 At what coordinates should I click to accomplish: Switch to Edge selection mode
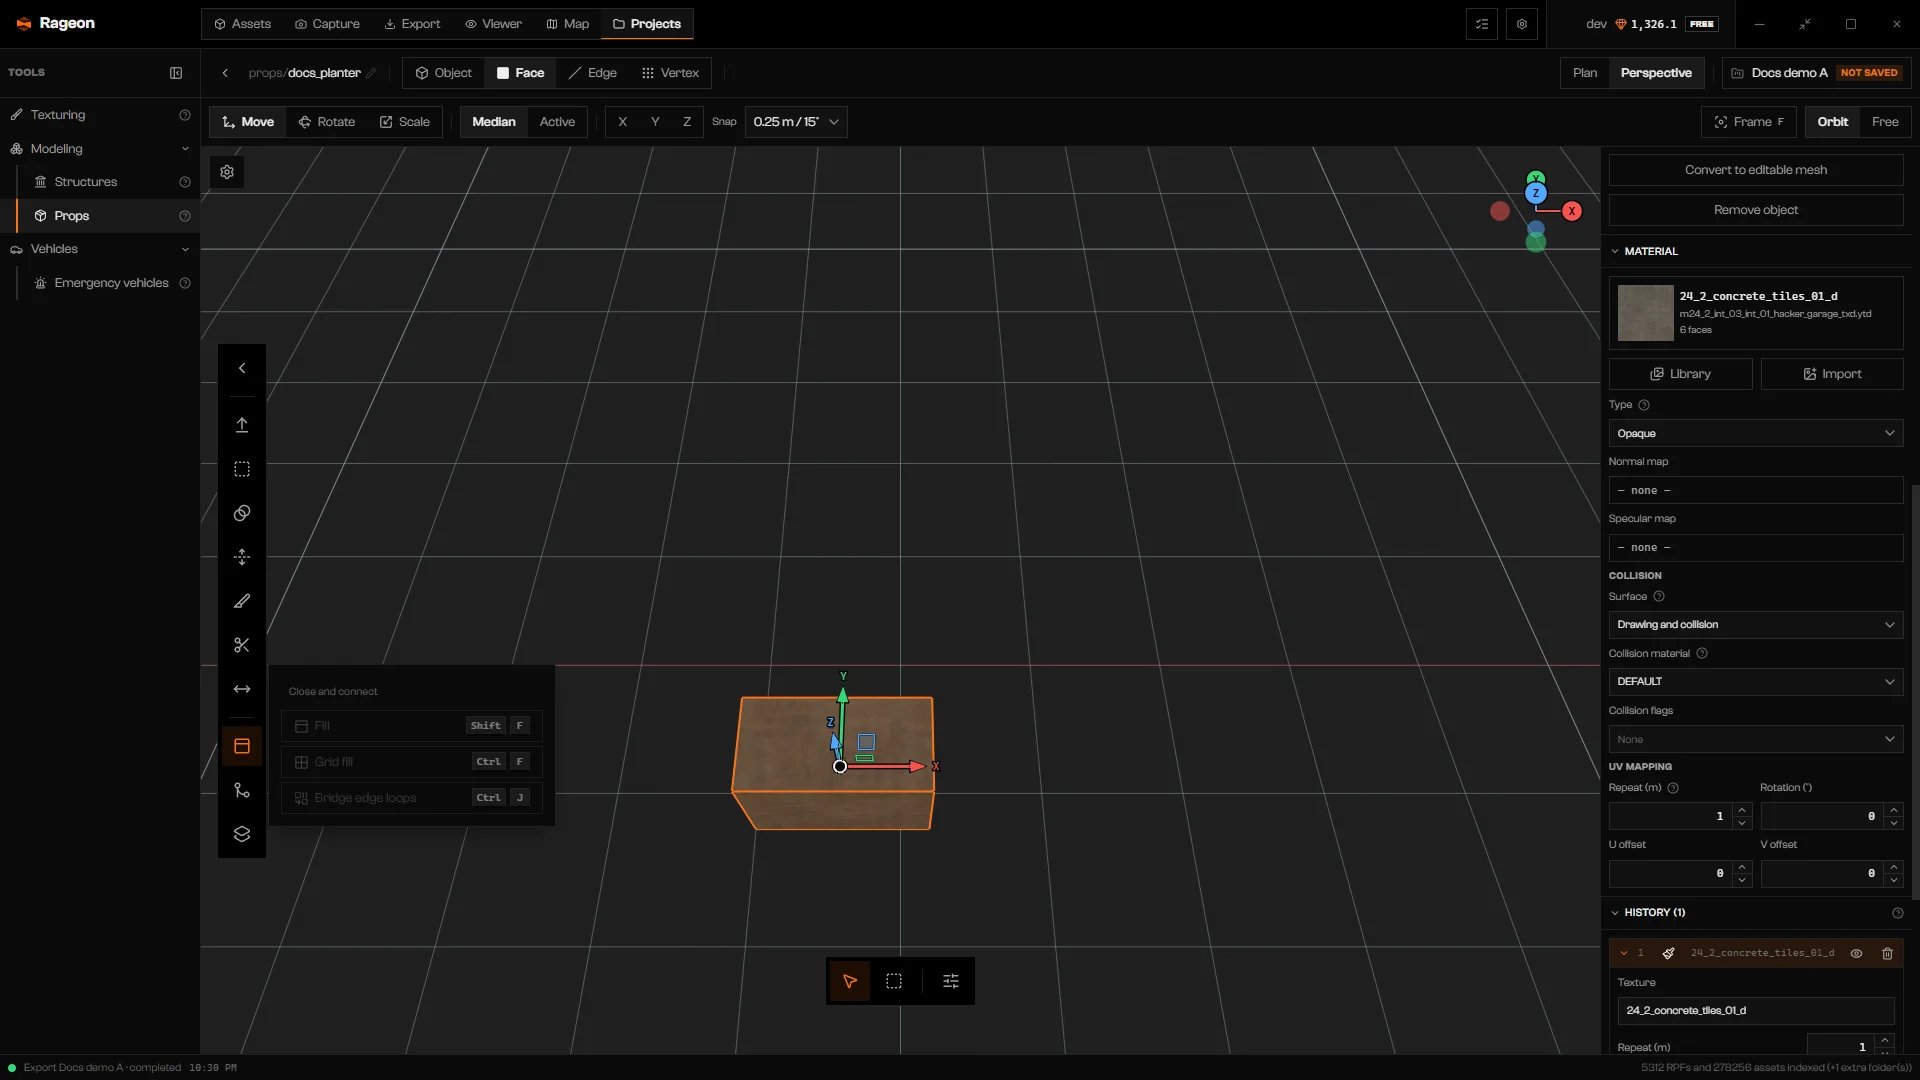coord(592,73)
